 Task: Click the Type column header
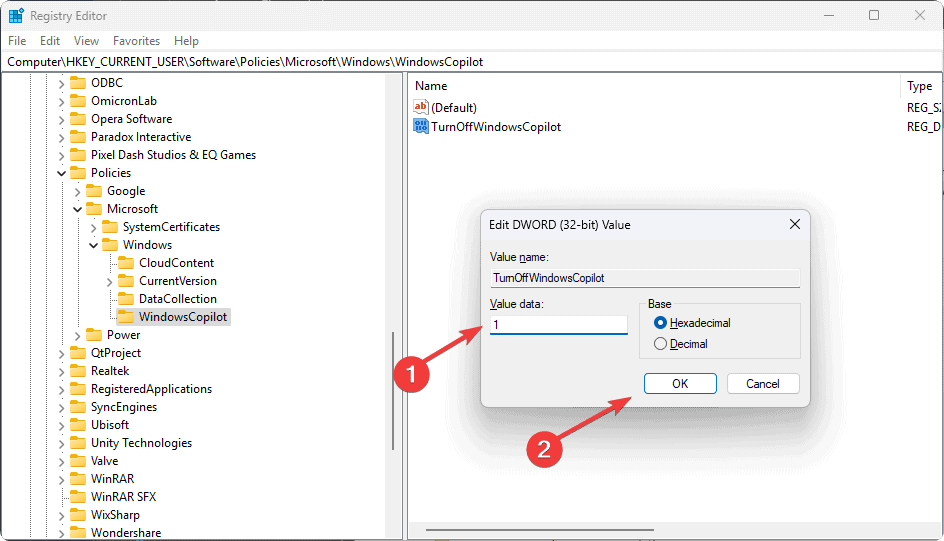click(x=921, y=86)
